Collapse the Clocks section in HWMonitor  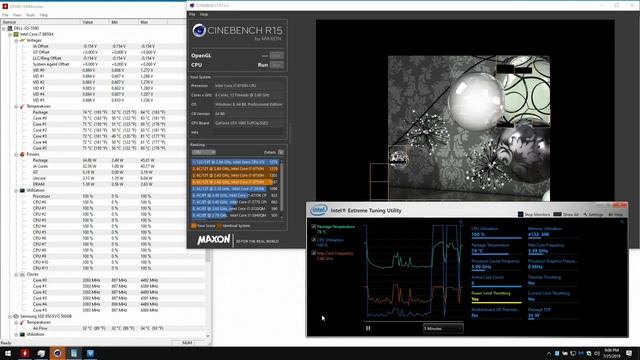coord(16,275)
